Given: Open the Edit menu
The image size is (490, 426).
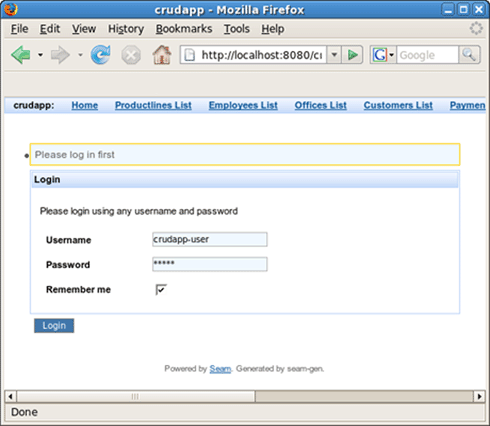Looking at the screenshot, I should [x=50, y=29].
